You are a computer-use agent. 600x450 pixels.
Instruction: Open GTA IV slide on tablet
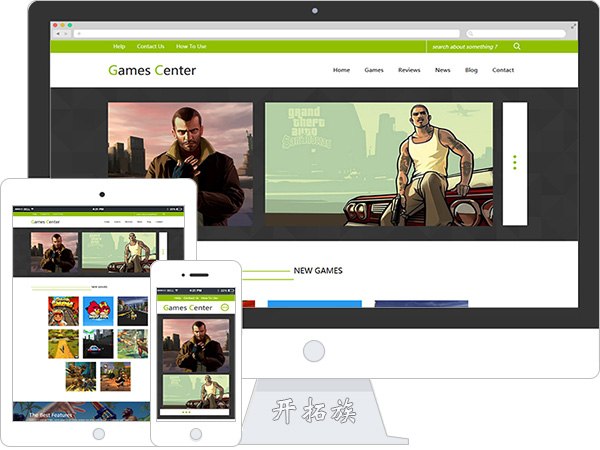click(54, 252)
